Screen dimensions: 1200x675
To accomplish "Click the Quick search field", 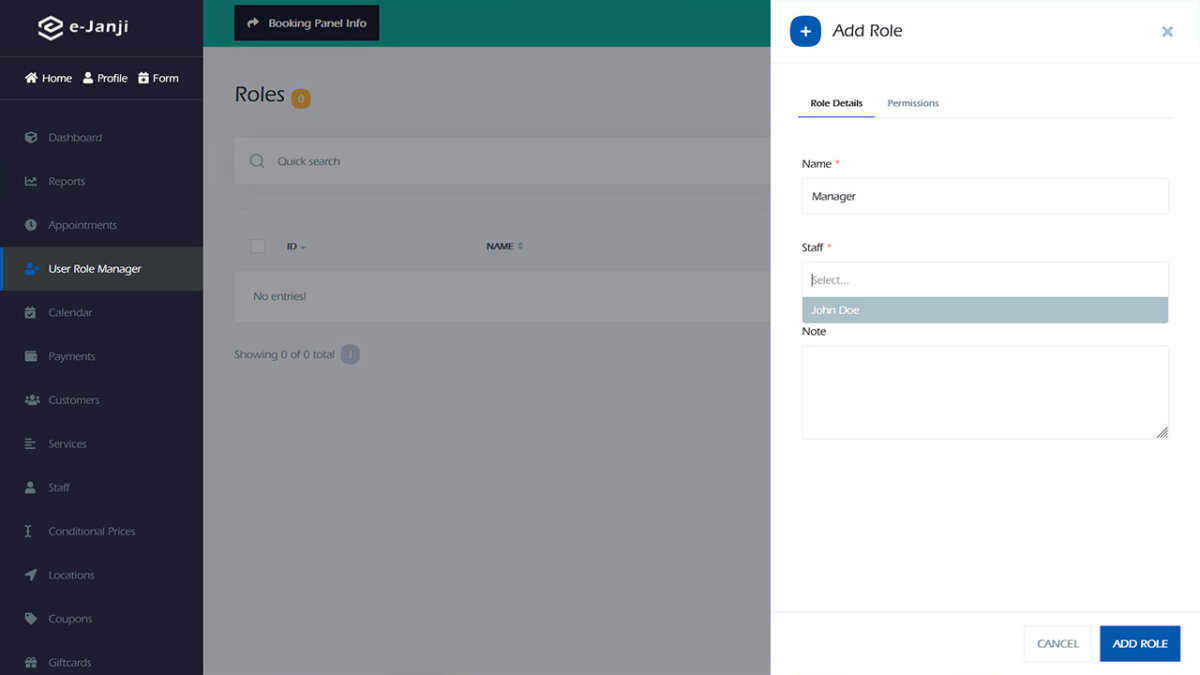I will pyautogui.click(x=502, y=161).
